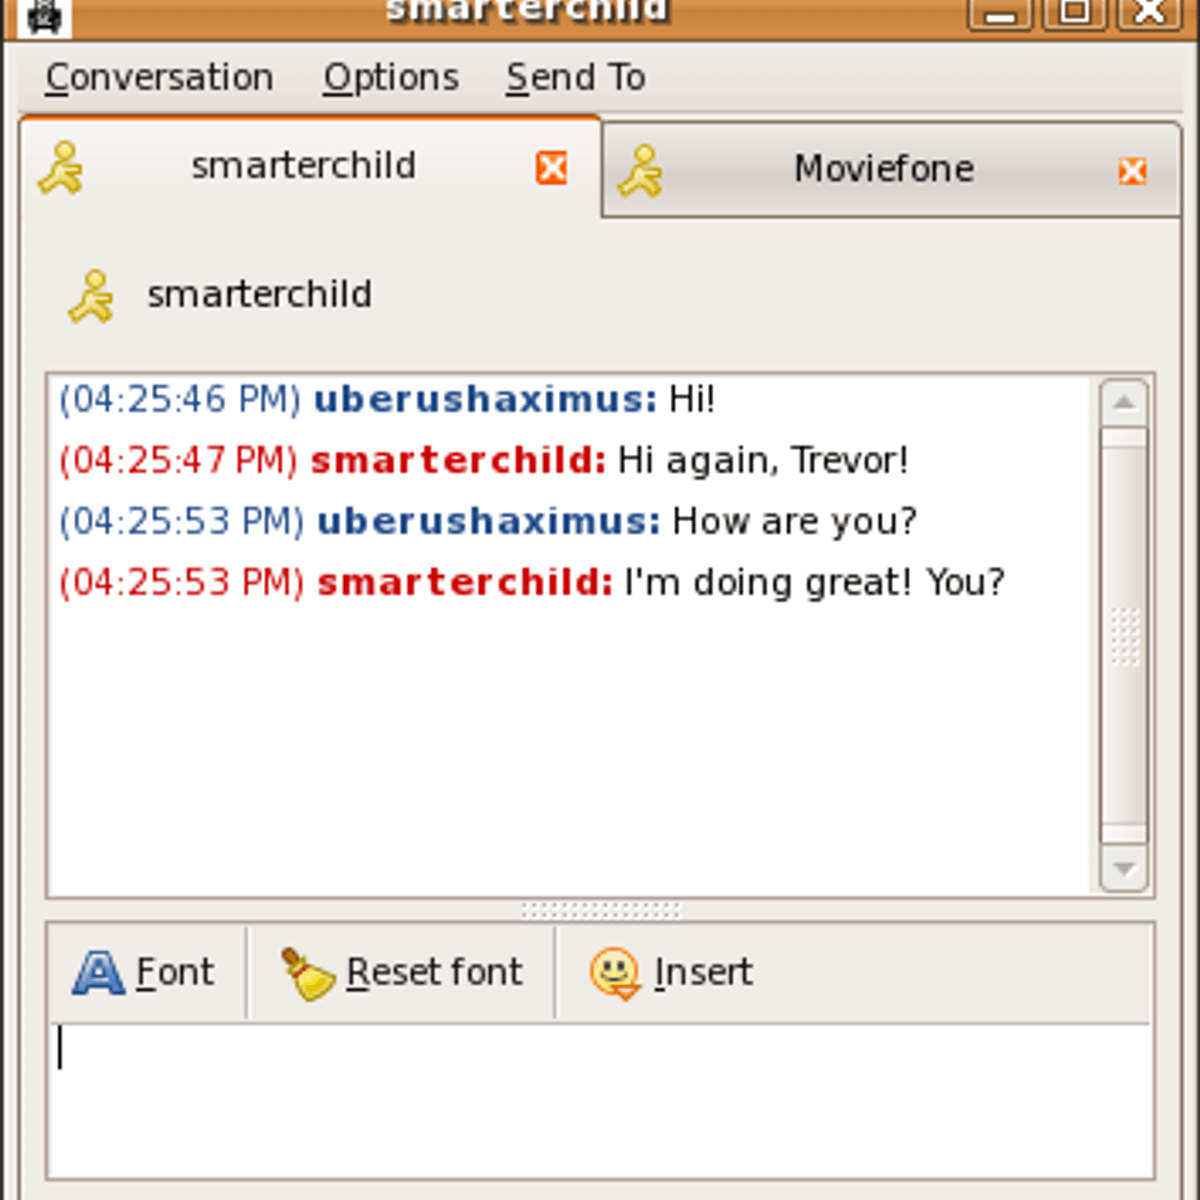Click the Reset font broom icon
This screenshot has height=1200, width=1200.
point(307,973)
